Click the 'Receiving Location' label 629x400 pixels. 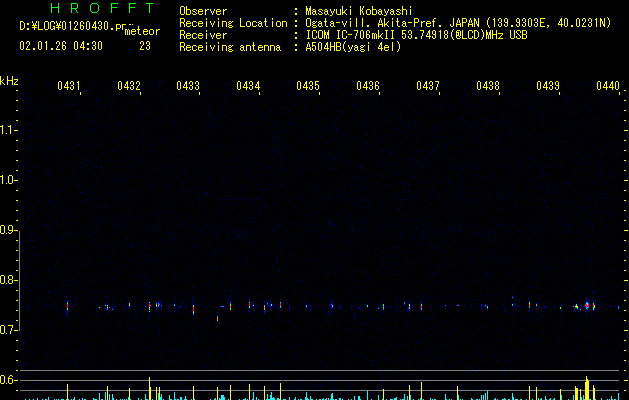(x=233, y=23)
